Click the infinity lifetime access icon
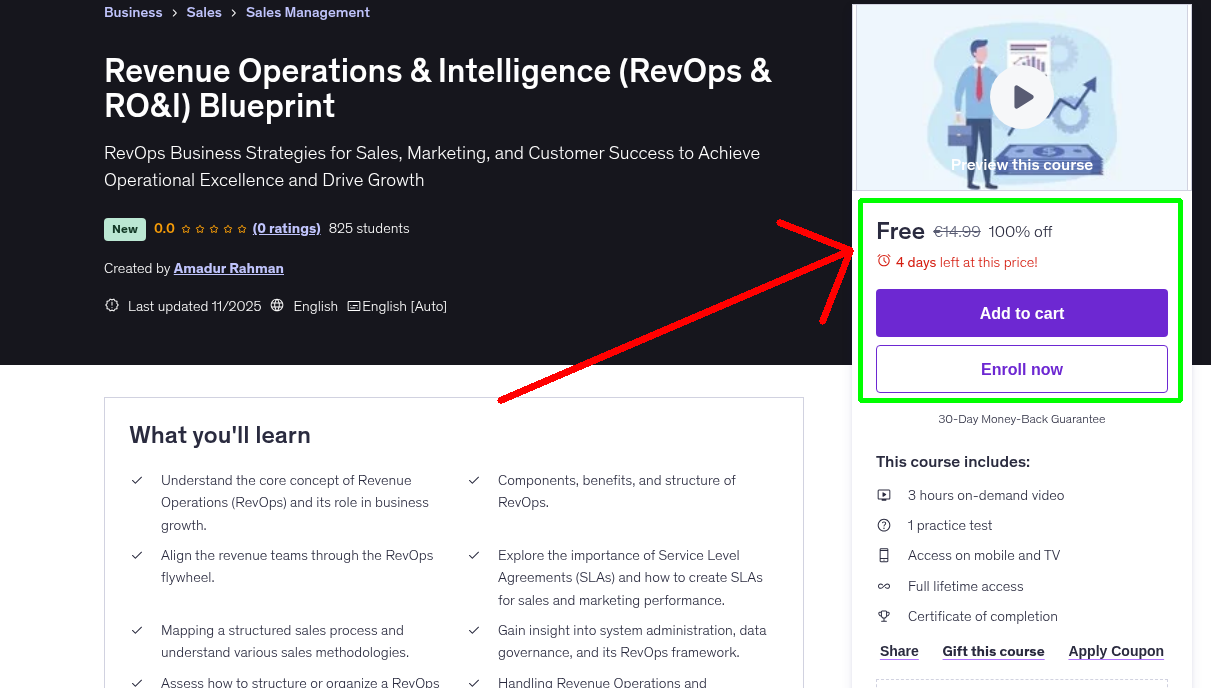 [x=884, y=586]
